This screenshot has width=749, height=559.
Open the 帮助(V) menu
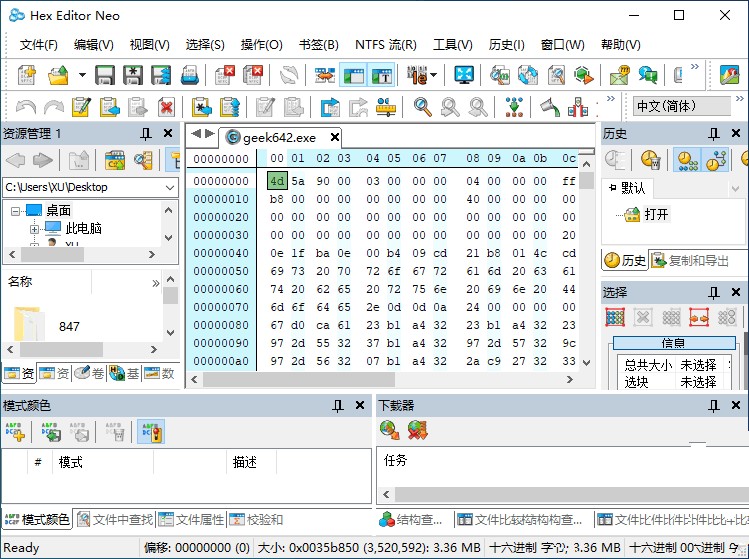(x=621, y=45)
